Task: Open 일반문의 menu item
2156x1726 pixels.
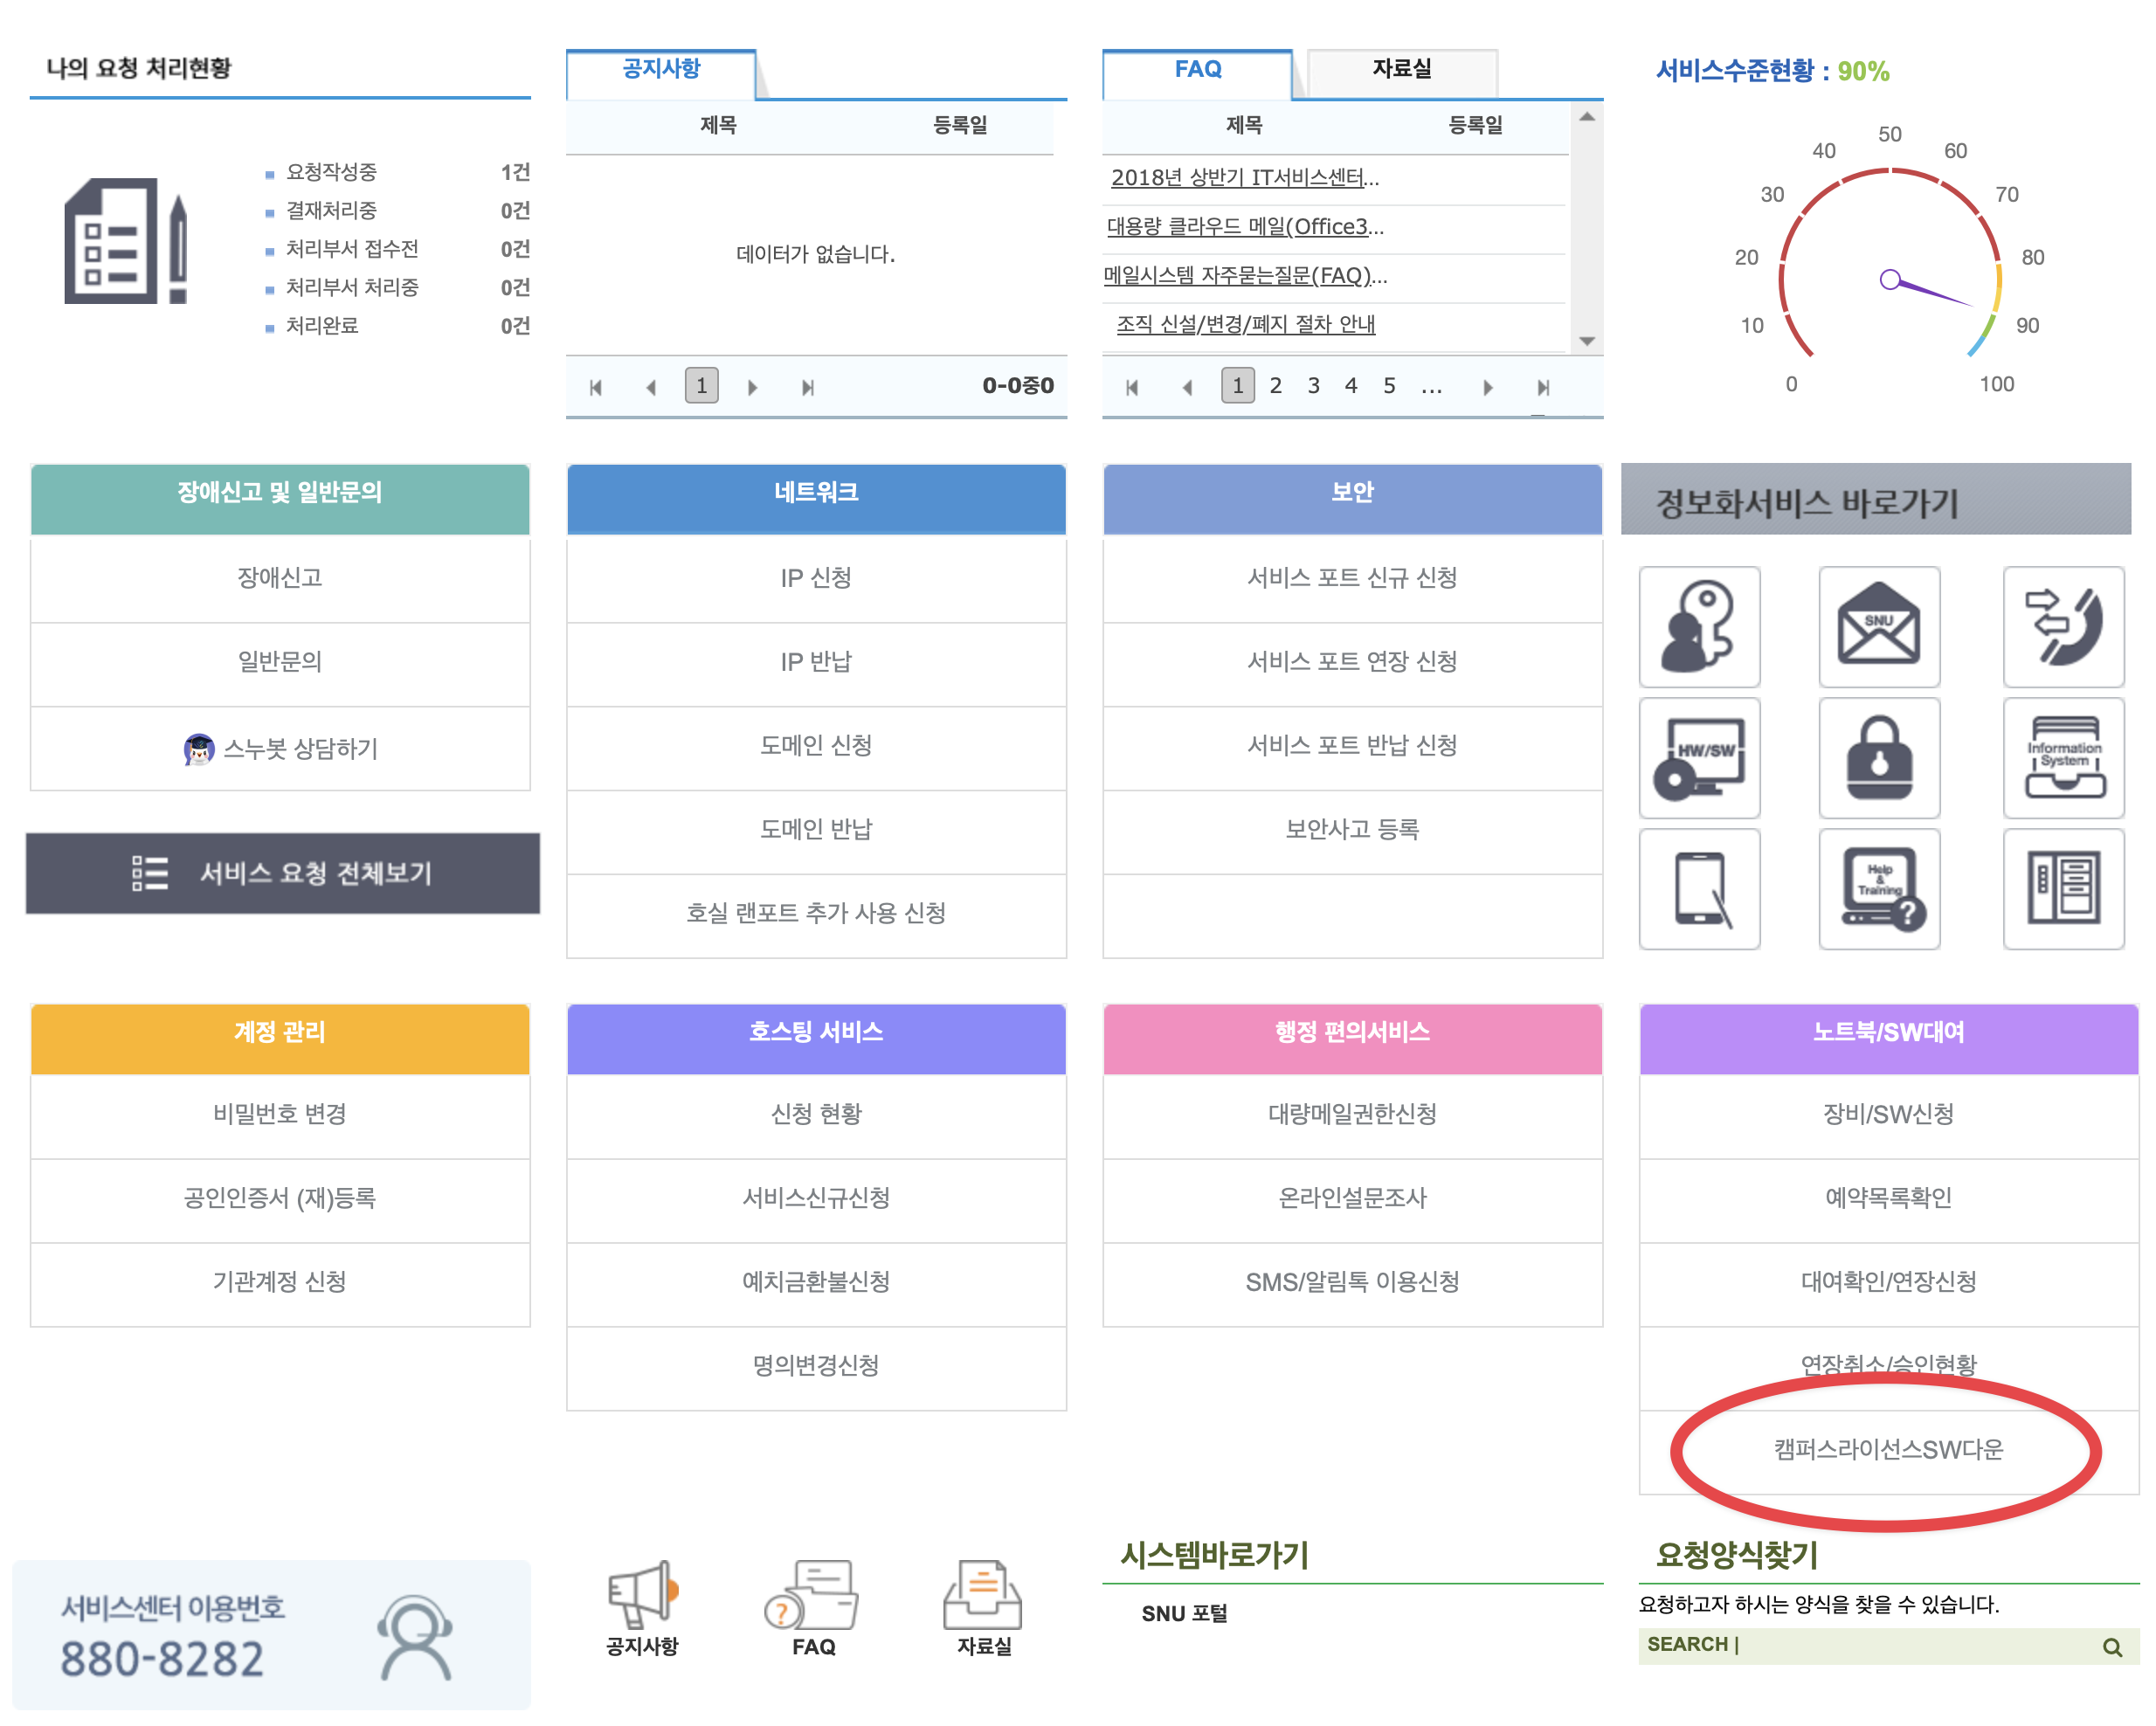Action: tap(280, 662)
